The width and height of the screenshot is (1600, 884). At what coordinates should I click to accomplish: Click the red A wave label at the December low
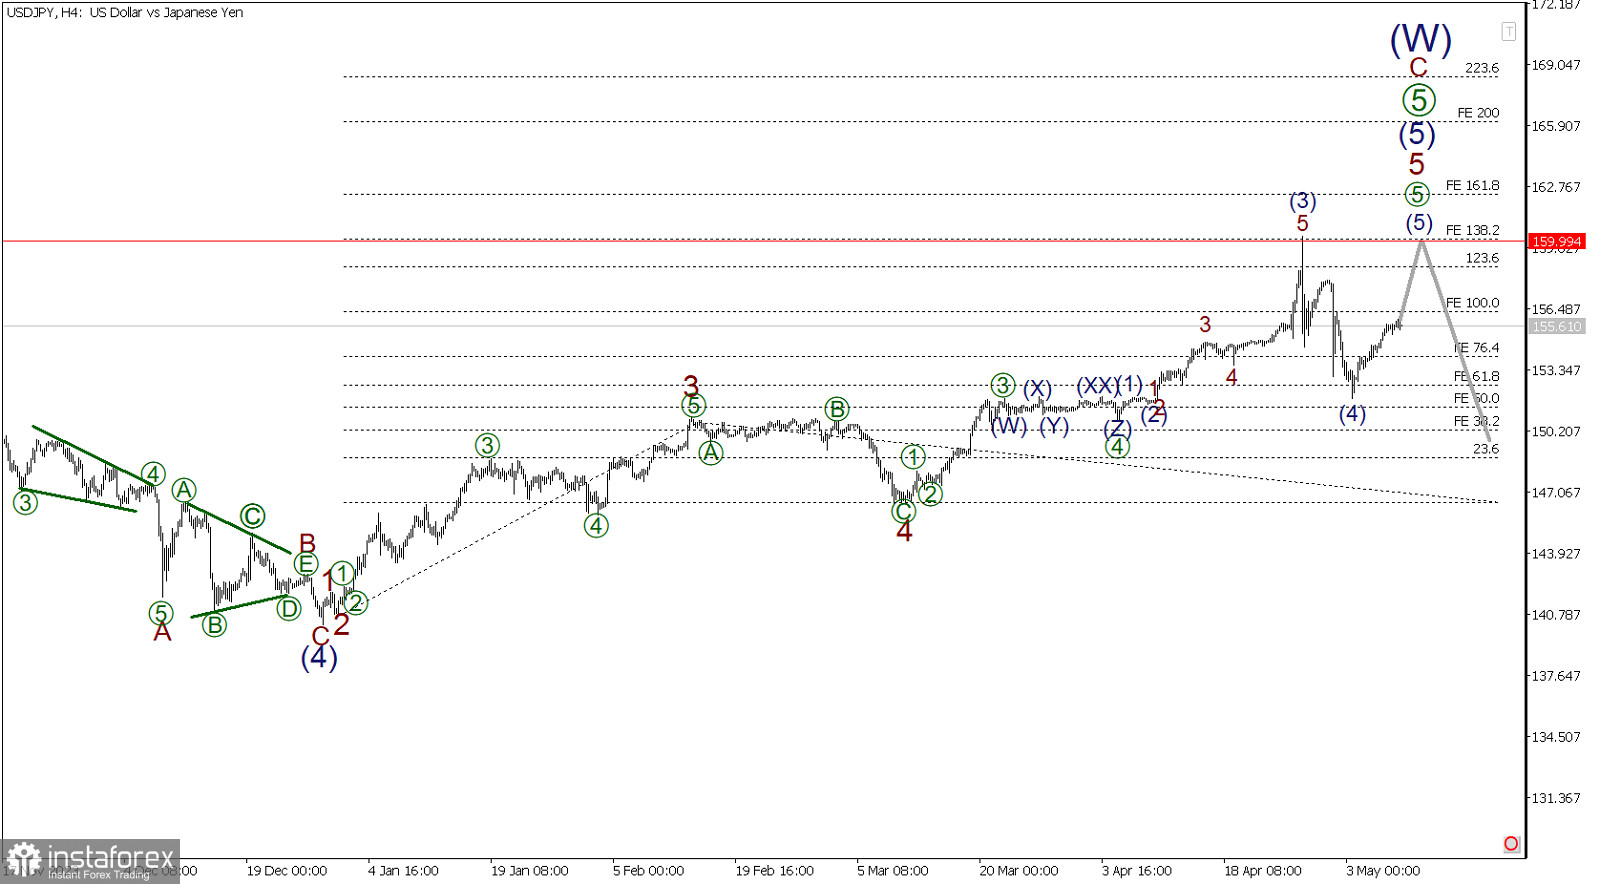(162, 632)
